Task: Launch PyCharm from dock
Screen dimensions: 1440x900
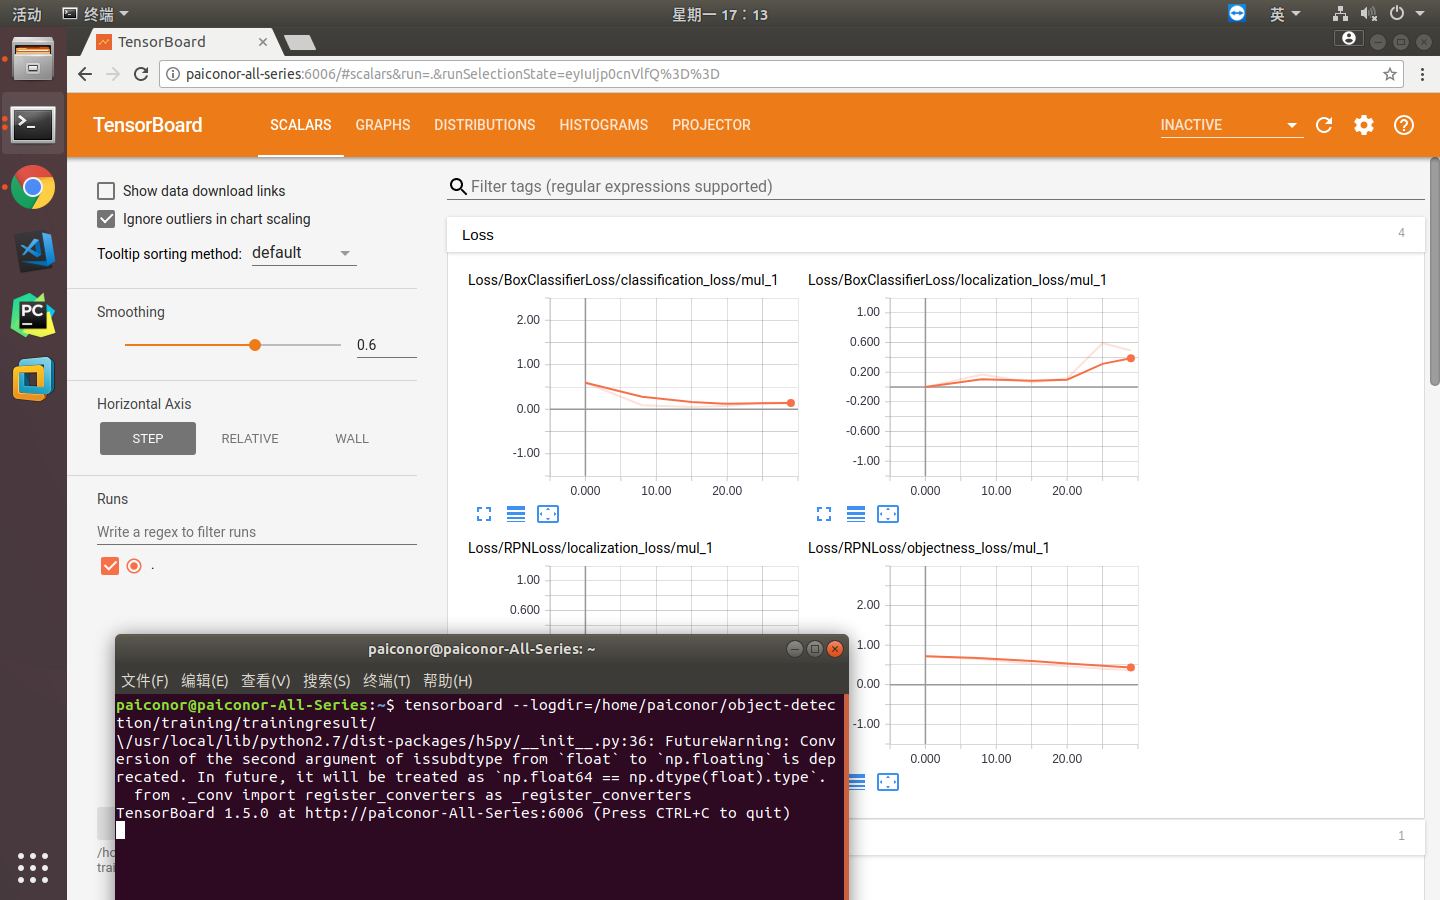Action: 33,316
